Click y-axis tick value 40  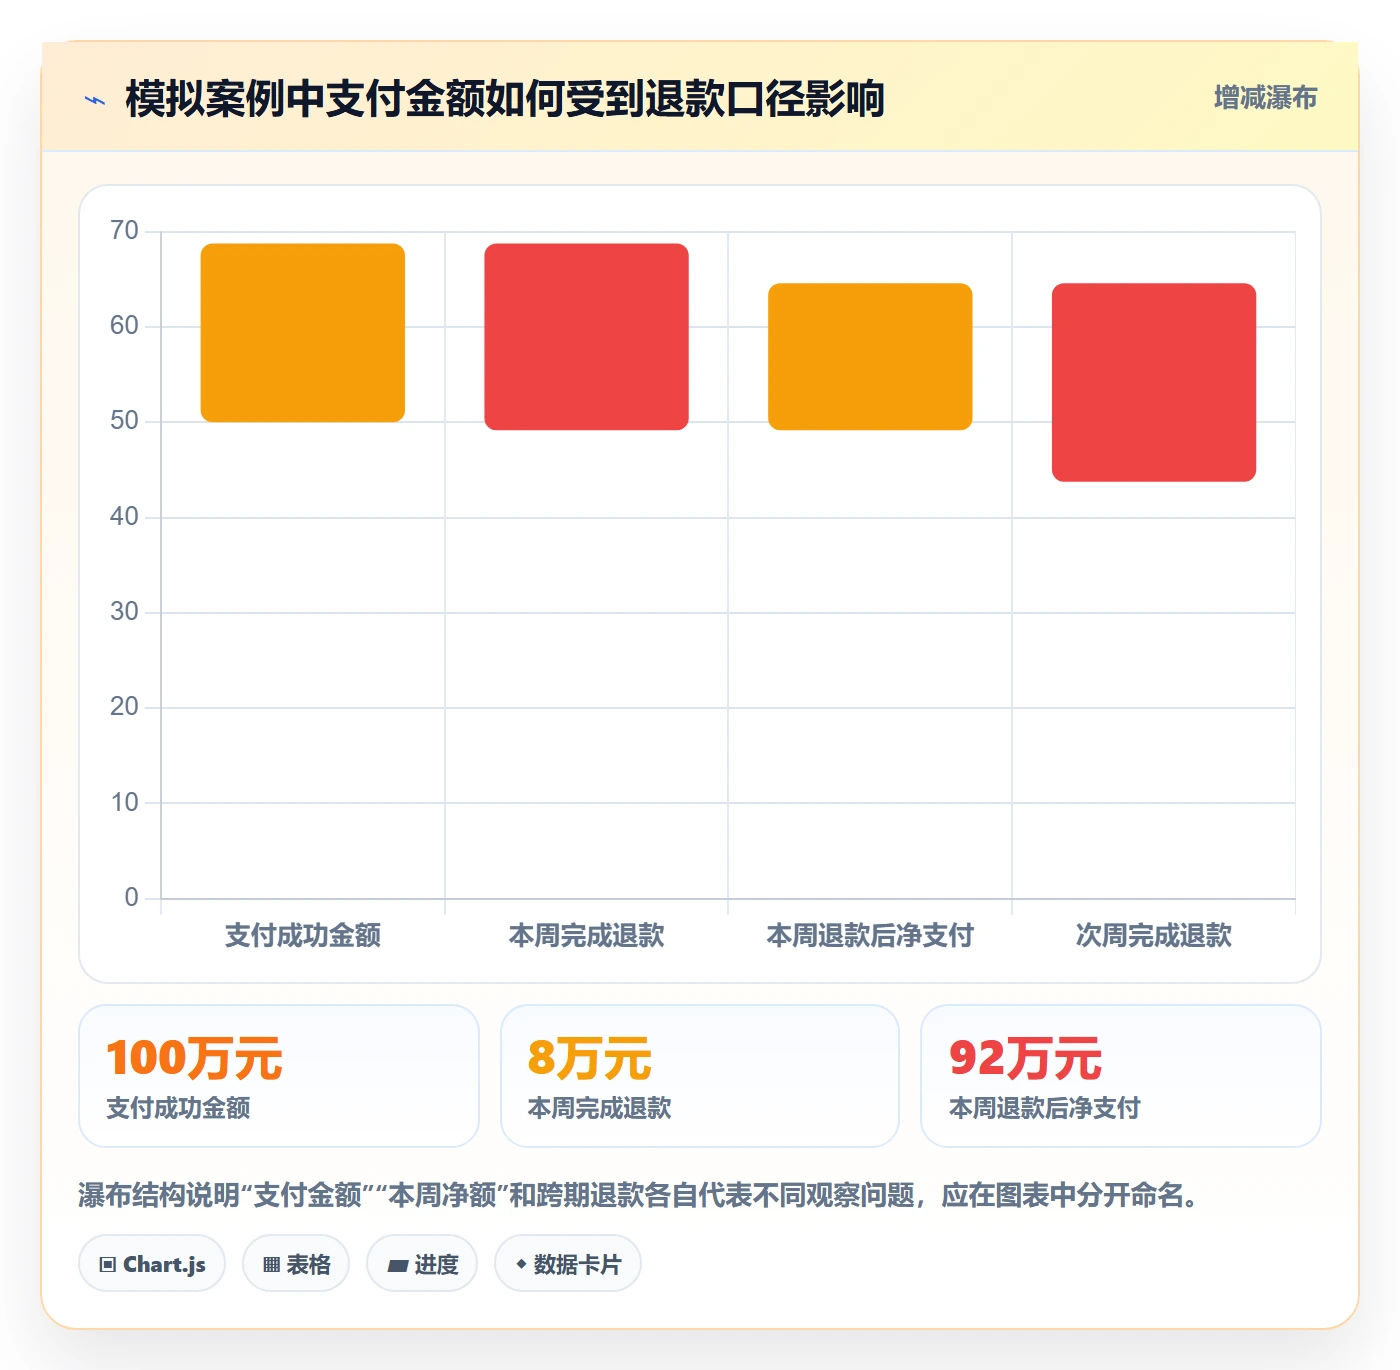[124, 517]
